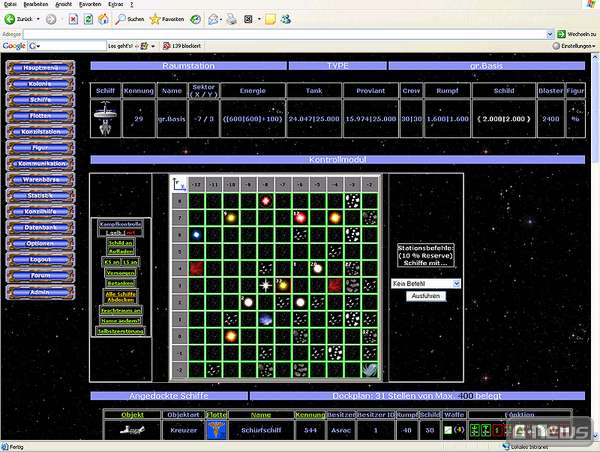Open the Einstellungen dropdown on Google toolbar
The height and width of the screenshot is (452, 600).
[x=575, y=46]
